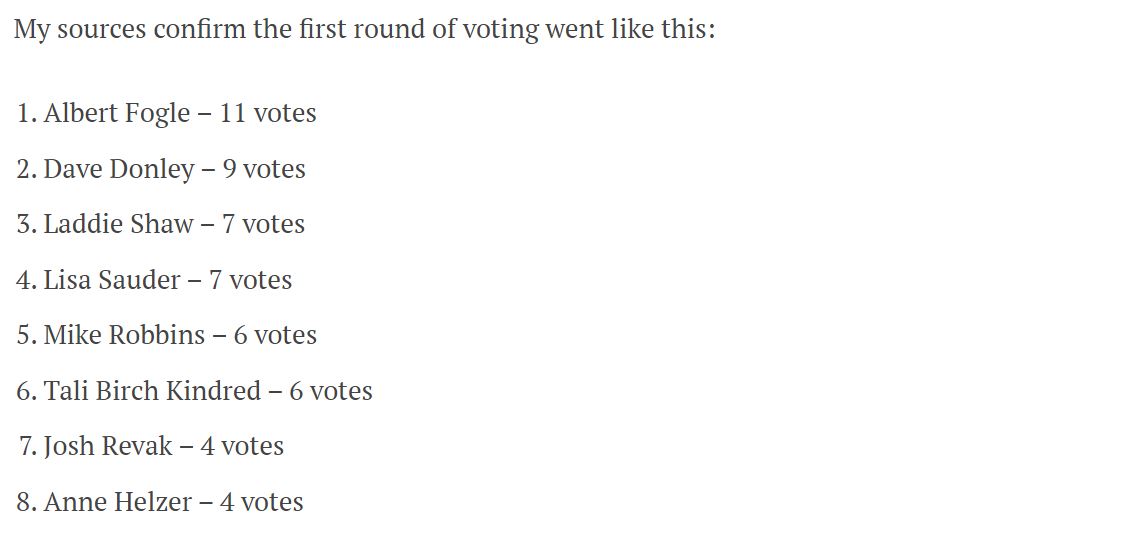Click the Lisa Sauder 7 votes line
This screenshot has height=546, width=1133.
(154, 280)
